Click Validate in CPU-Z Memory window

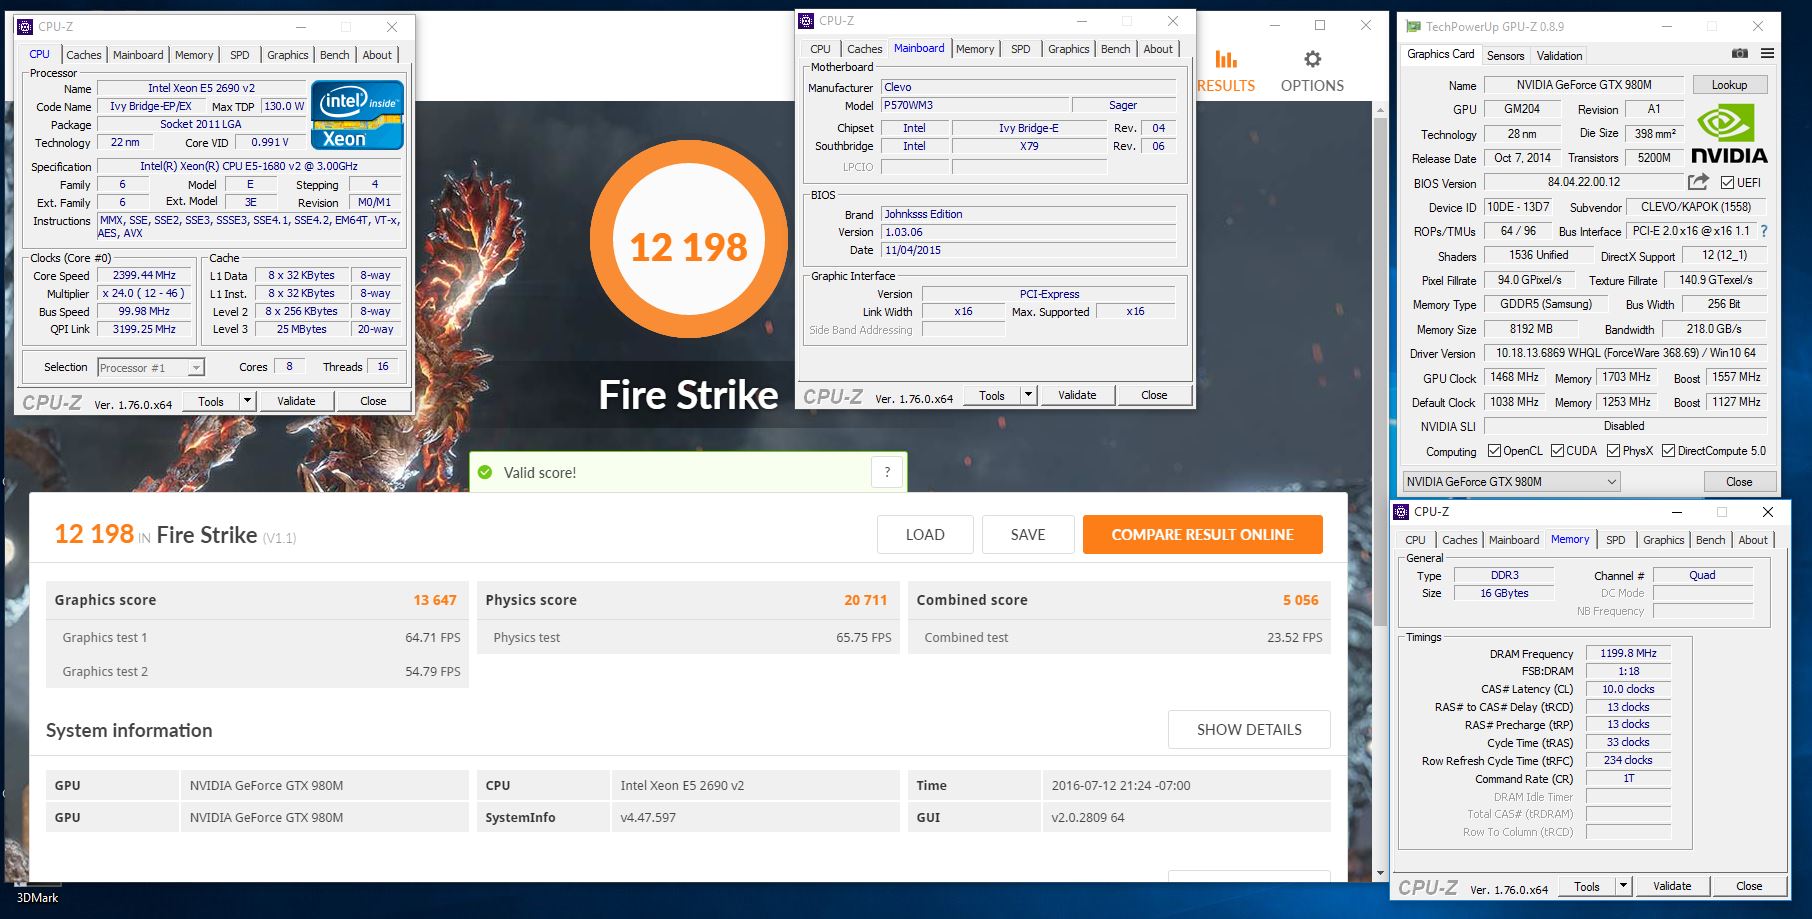pyautogui.click(x=1672, y=886)
